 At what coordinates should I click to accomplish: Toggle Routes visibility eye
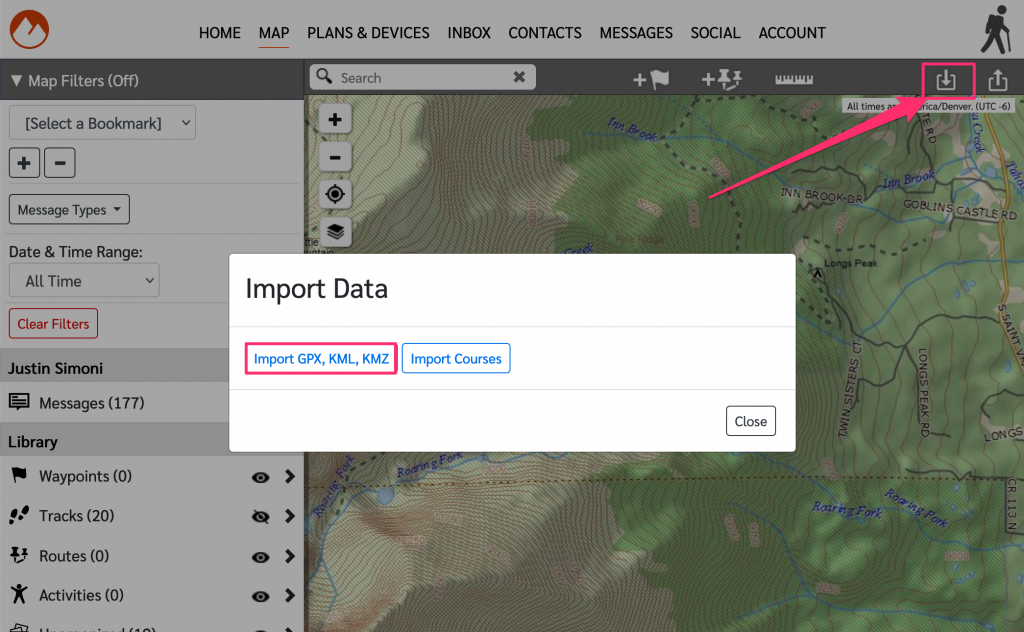tap(260, 557)
